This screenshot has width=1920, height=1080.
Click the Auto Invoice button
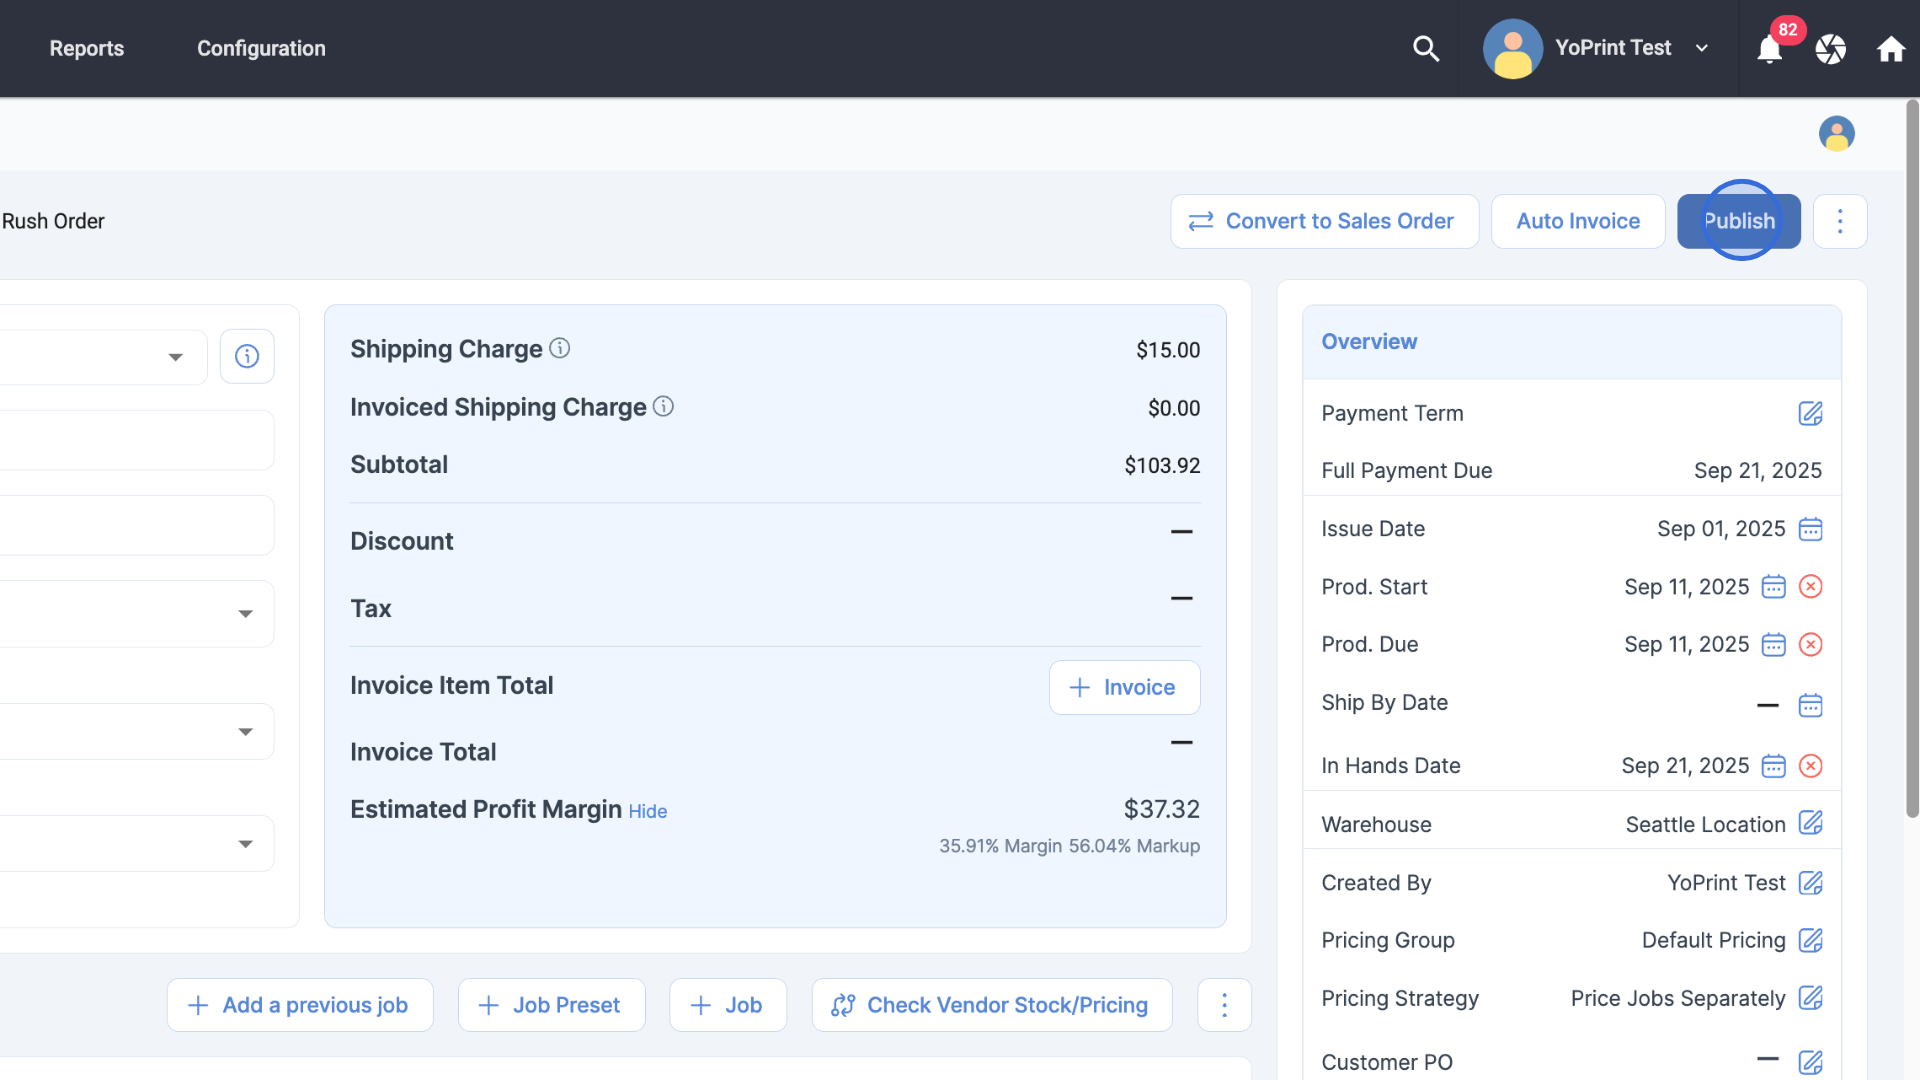coord(1578,221)
